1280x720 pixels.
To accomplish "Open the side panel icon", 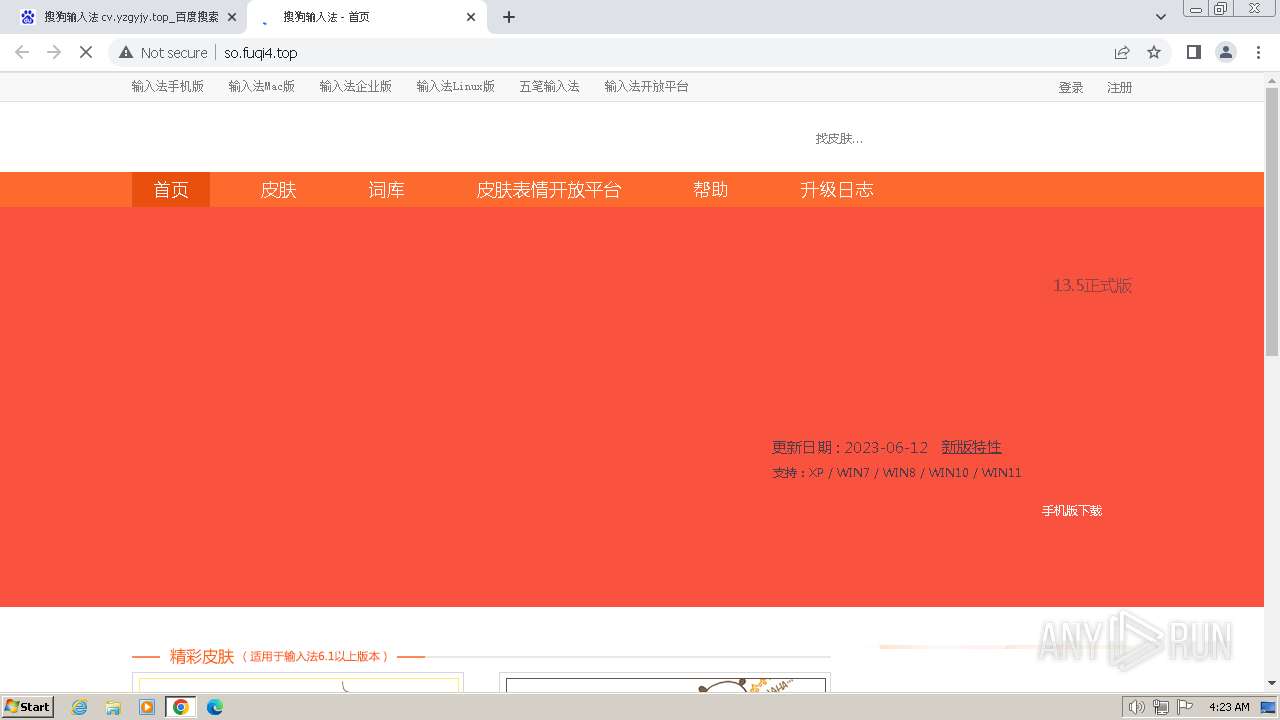I will (x=1193, y=52).
